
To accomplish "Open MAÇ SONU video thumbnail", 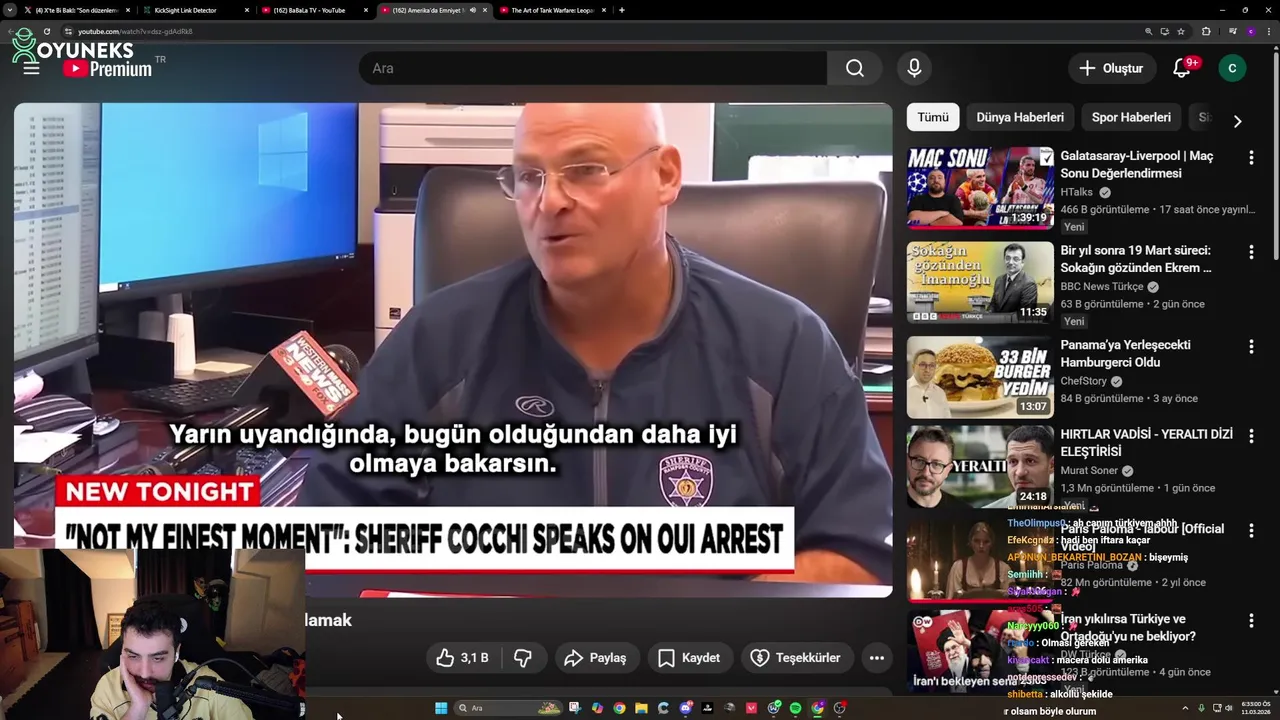I will (x=980, y=188).
